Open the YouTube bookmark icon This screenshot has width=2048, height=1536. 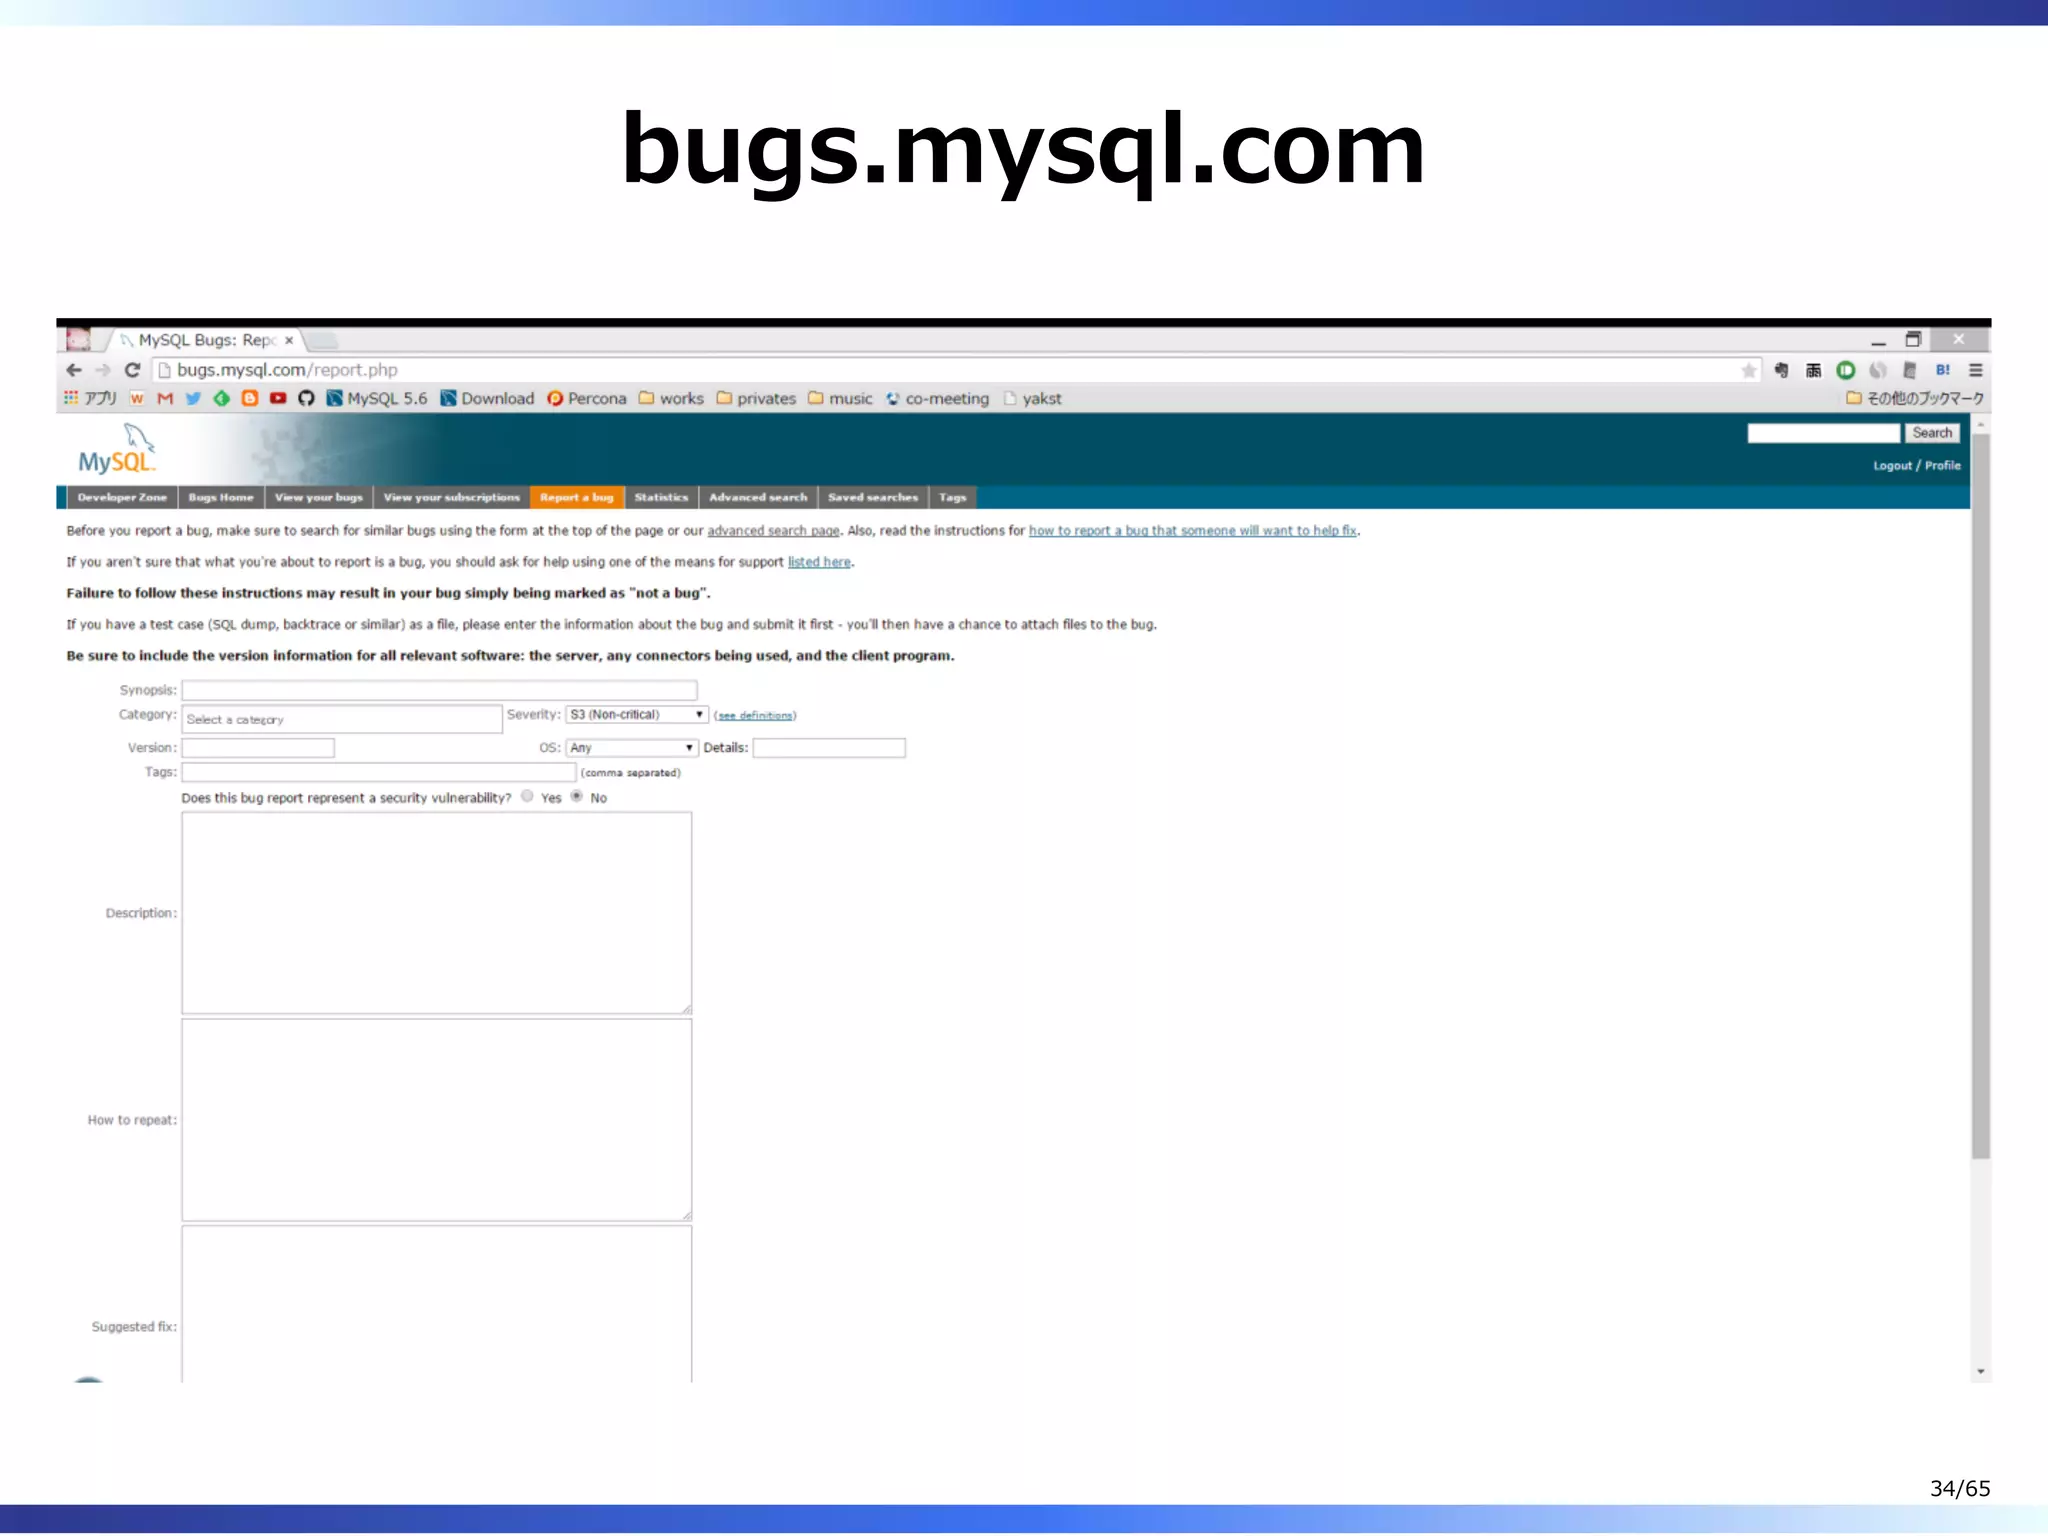pos(278,398)
